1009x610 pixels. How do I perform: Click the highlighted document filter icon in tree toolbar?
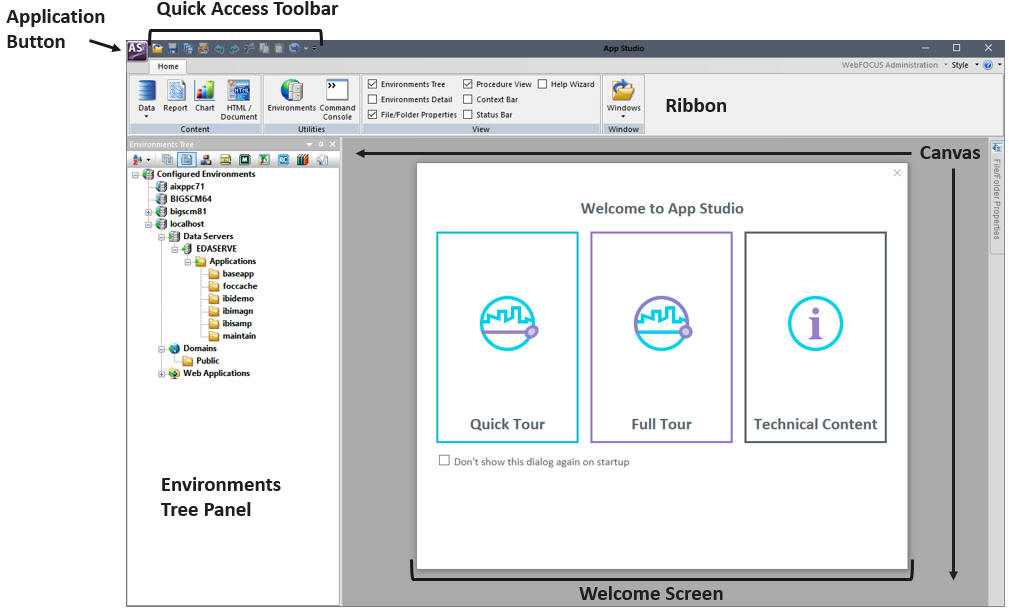187,160
